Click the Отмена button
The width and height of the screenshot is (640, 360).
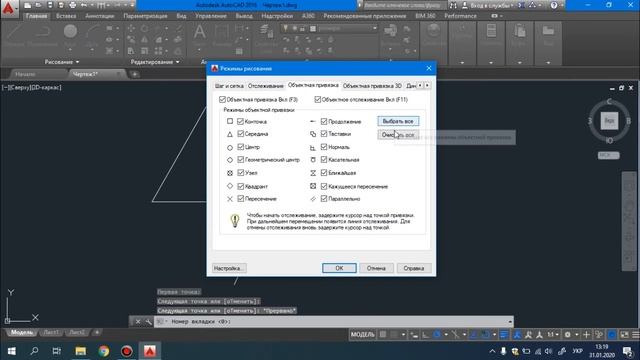(376, 268)
